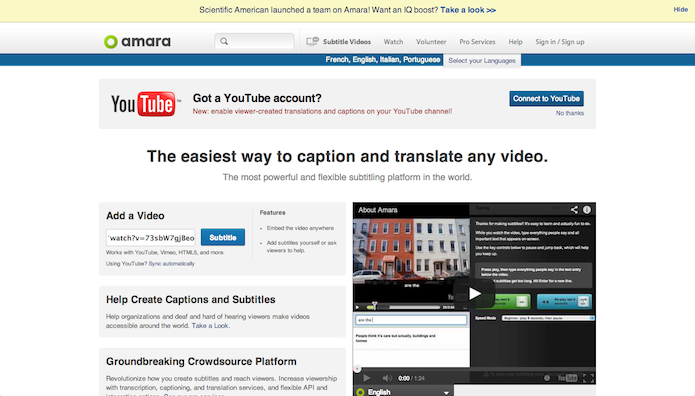Open the video on YouTube via the player logo
This screenshot has width=695, height=396.
[x=567, y=378]
